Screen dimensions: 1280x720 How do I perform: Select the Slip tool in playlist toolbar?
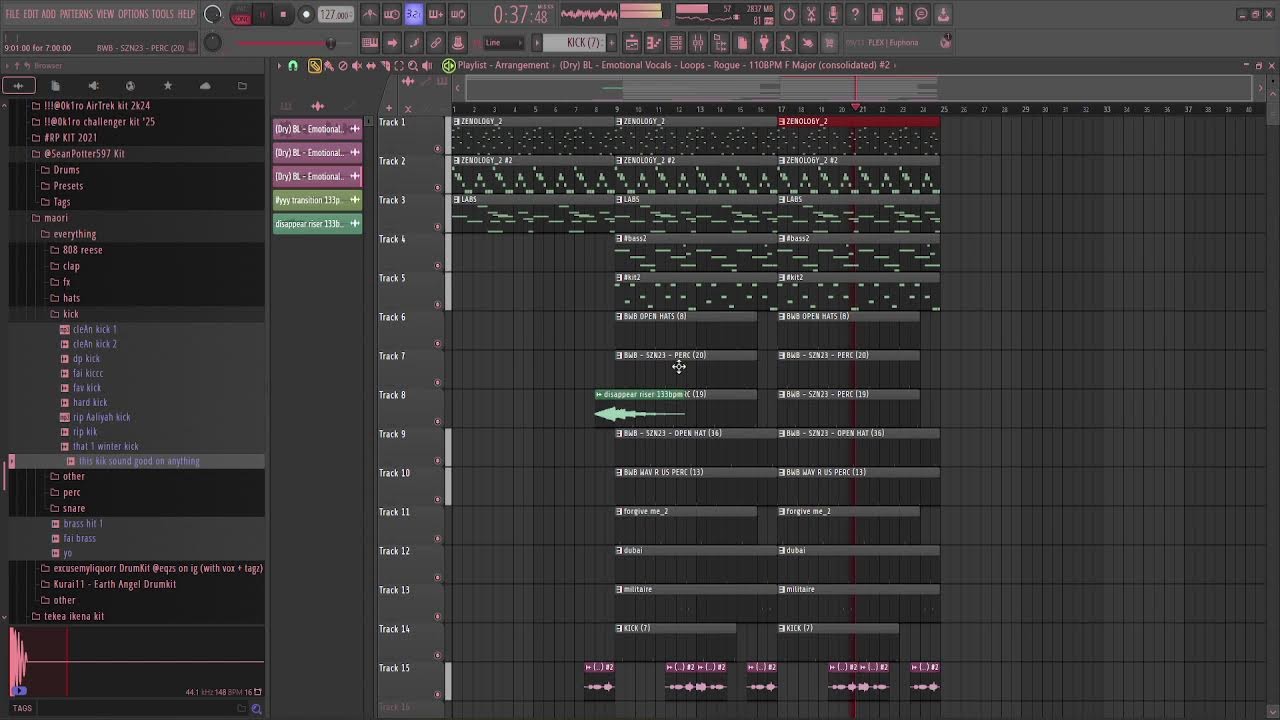[x=371, y=66]
